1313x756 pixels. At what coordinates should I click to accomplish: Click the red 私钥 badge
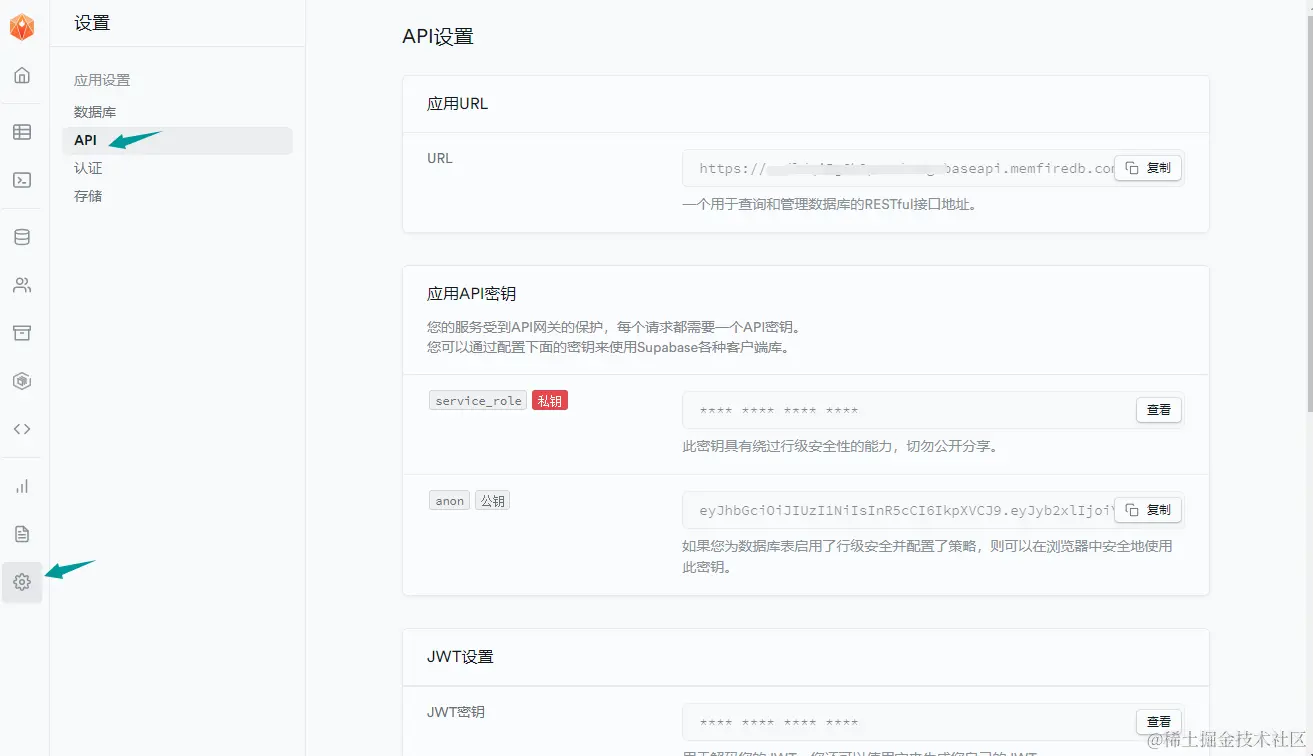point(550,401)
